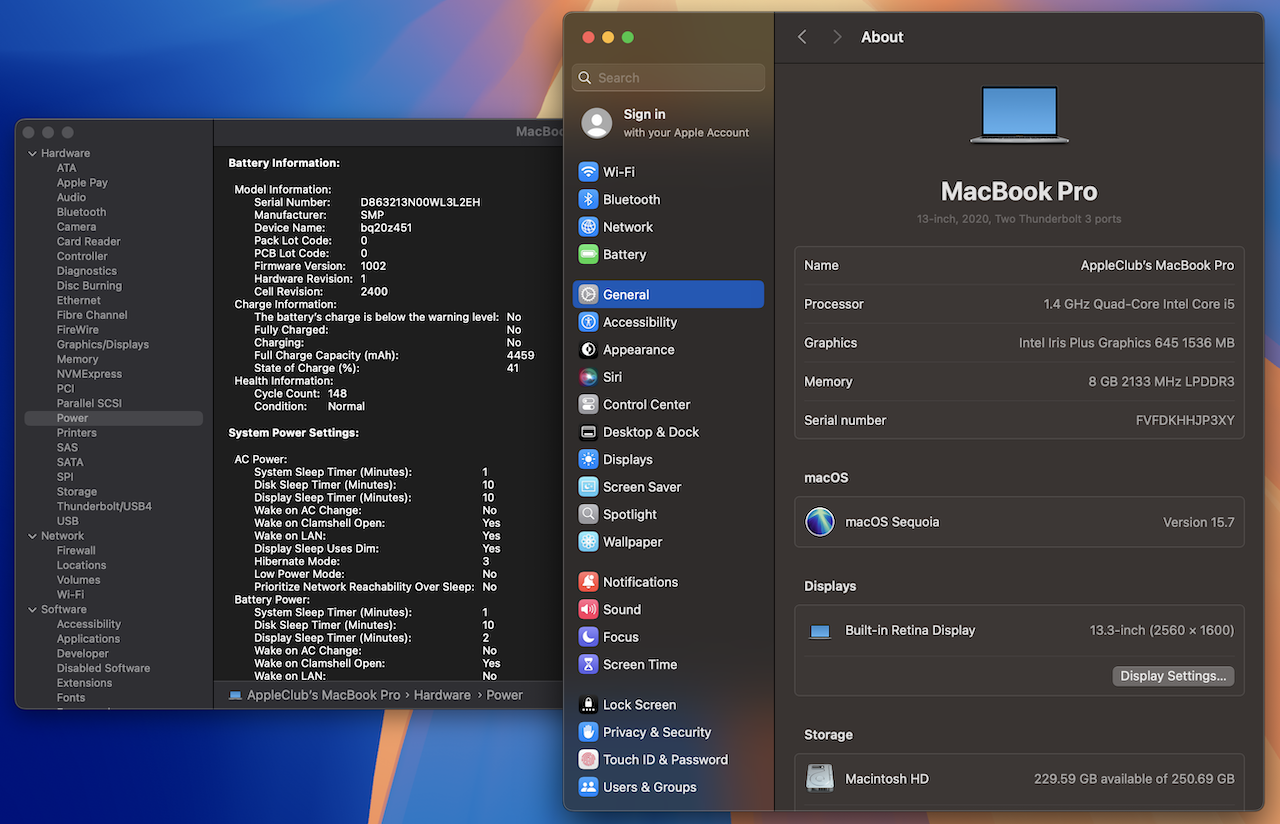The width and height of the screenshot is (1280, 824).
Task: Click Full Charge Capacity value 4459
Action: 520,355
